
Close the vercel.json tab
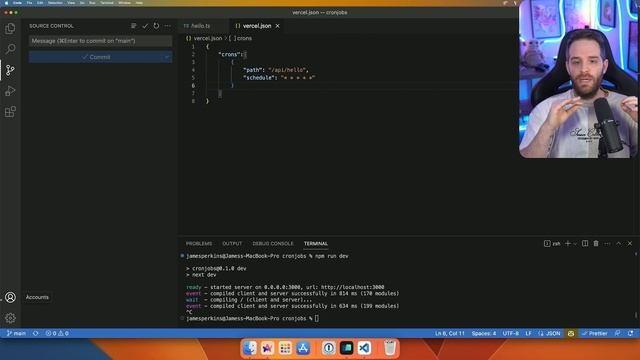[x=278, y=26]
